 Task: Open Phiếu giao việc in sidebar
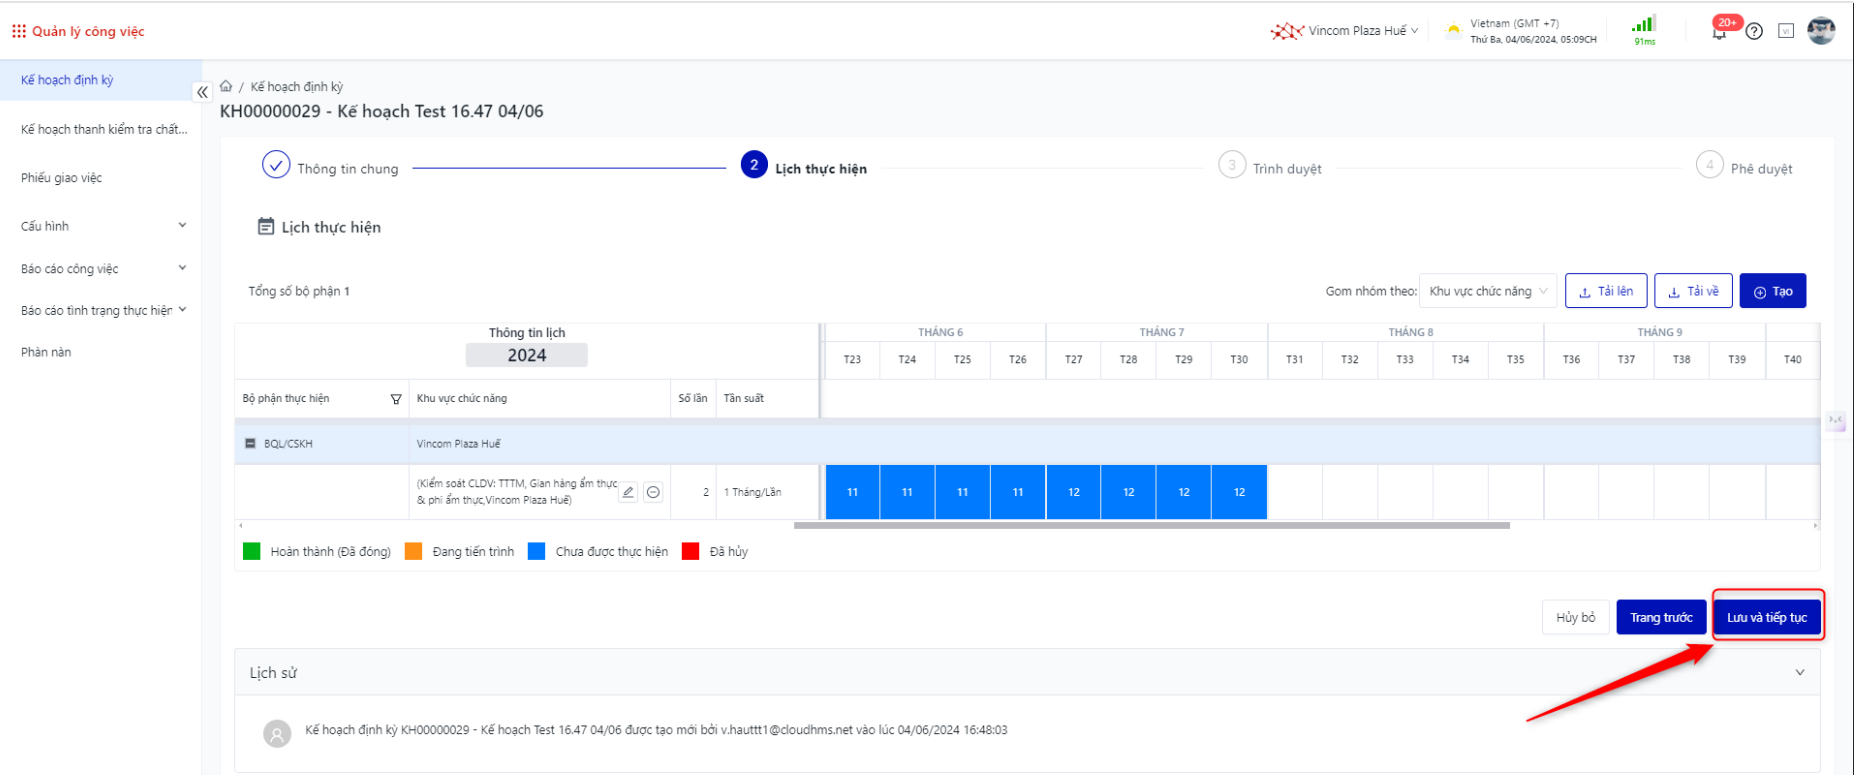point(61,178)
